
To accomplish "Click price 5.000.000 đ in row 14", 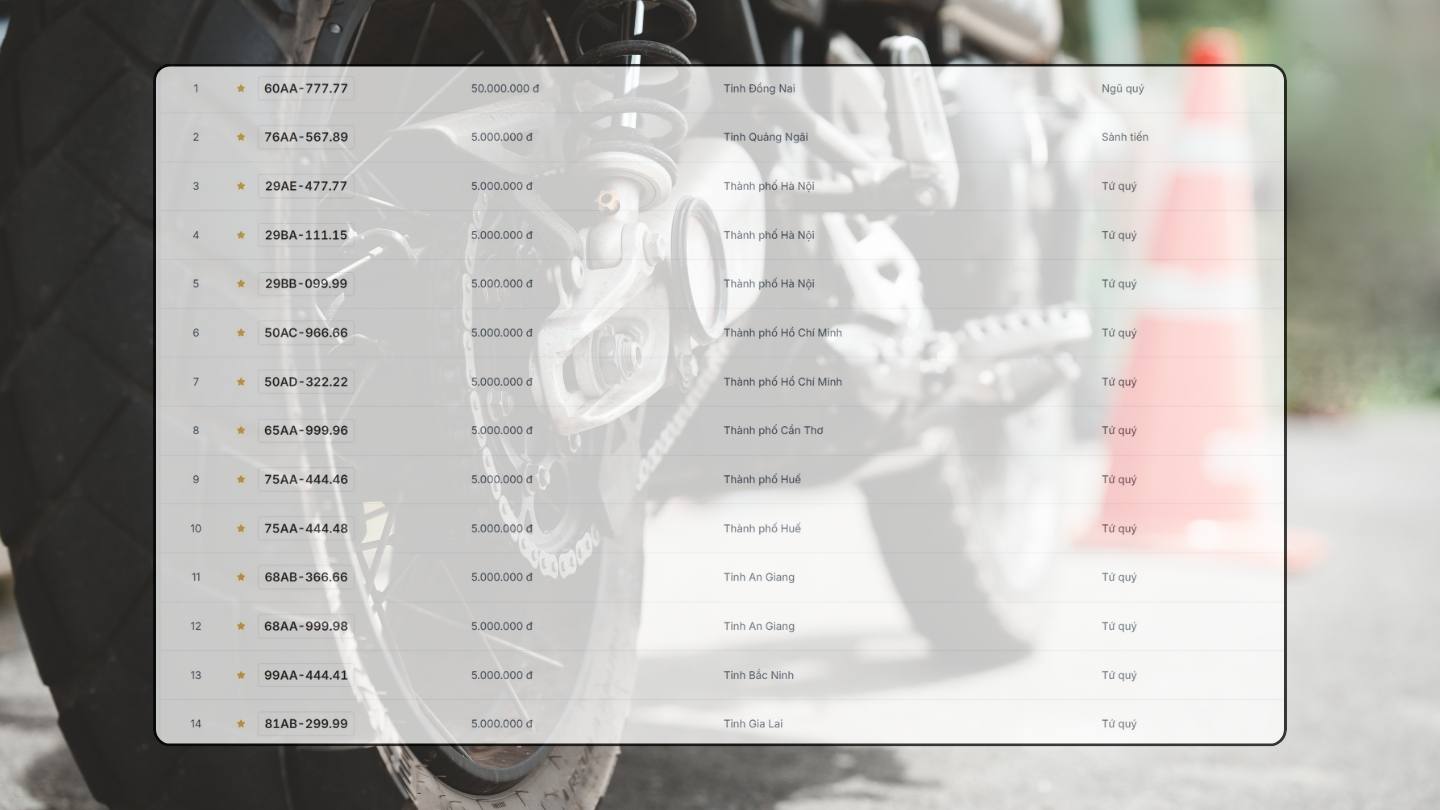I will 502,724.
